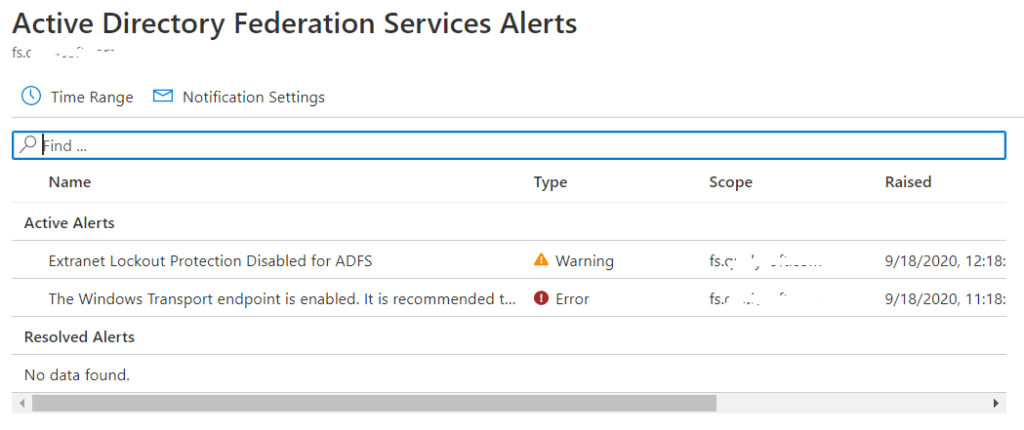Open the Time Range option
Image resolution: width=1024 pixels, height=430 pixels.
[x=91, y=97]
